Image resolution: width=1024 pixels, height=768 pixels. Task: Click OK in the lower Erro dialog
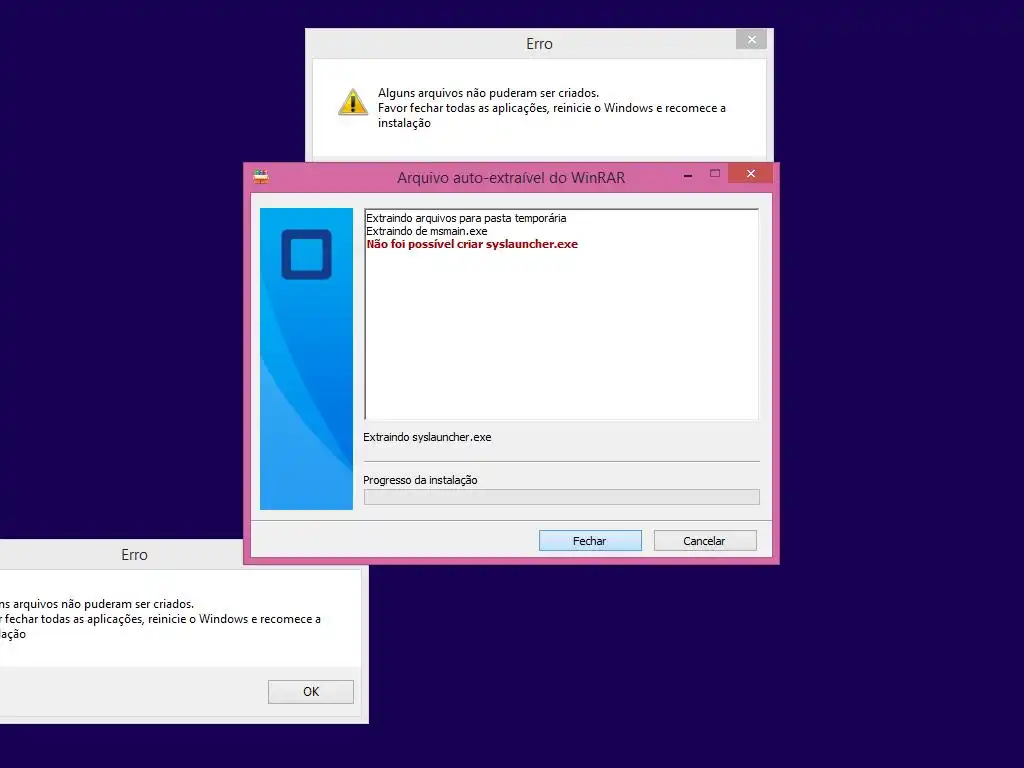[x=311, y=692]
